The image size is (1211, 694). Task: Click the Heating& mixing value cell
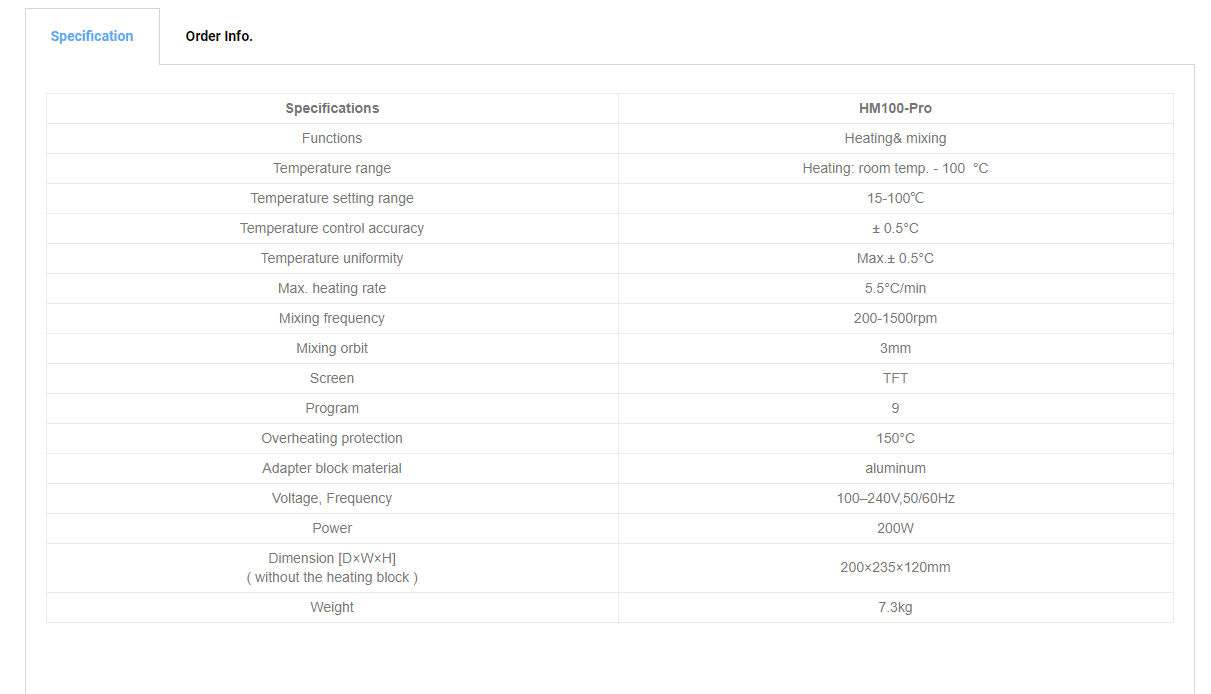895,138
